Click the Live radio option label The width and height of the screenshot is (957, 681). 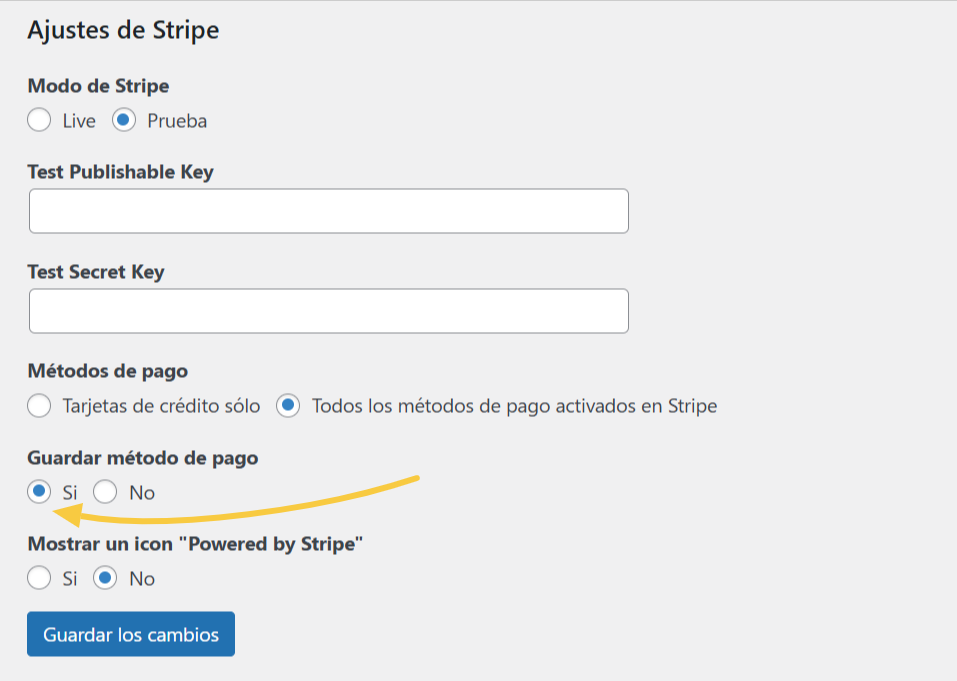[x=78, y=120]
